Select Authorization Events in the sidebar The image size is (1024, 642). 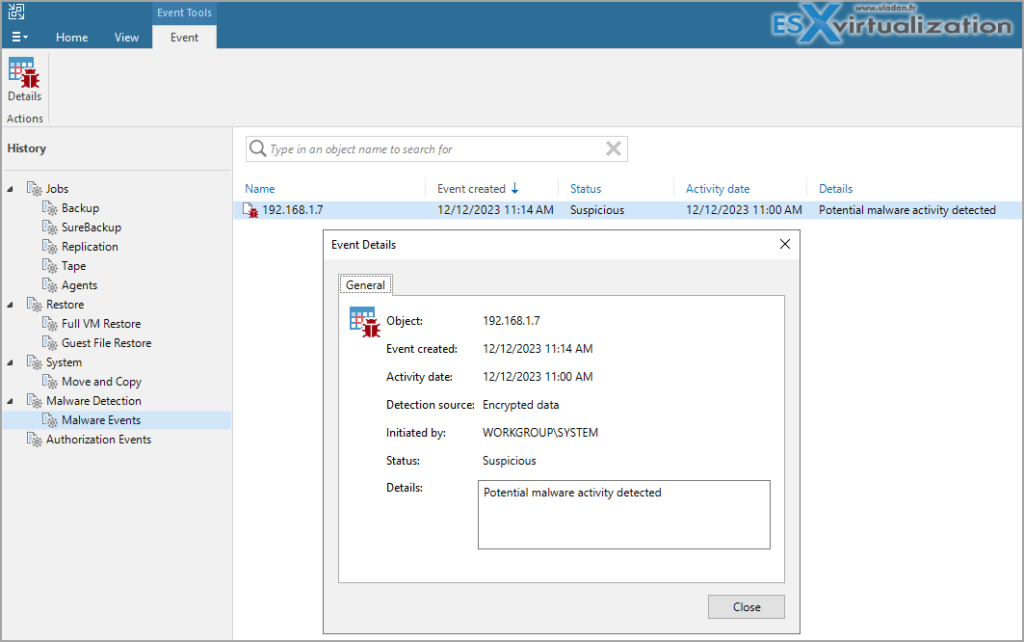tap(98, 439)
